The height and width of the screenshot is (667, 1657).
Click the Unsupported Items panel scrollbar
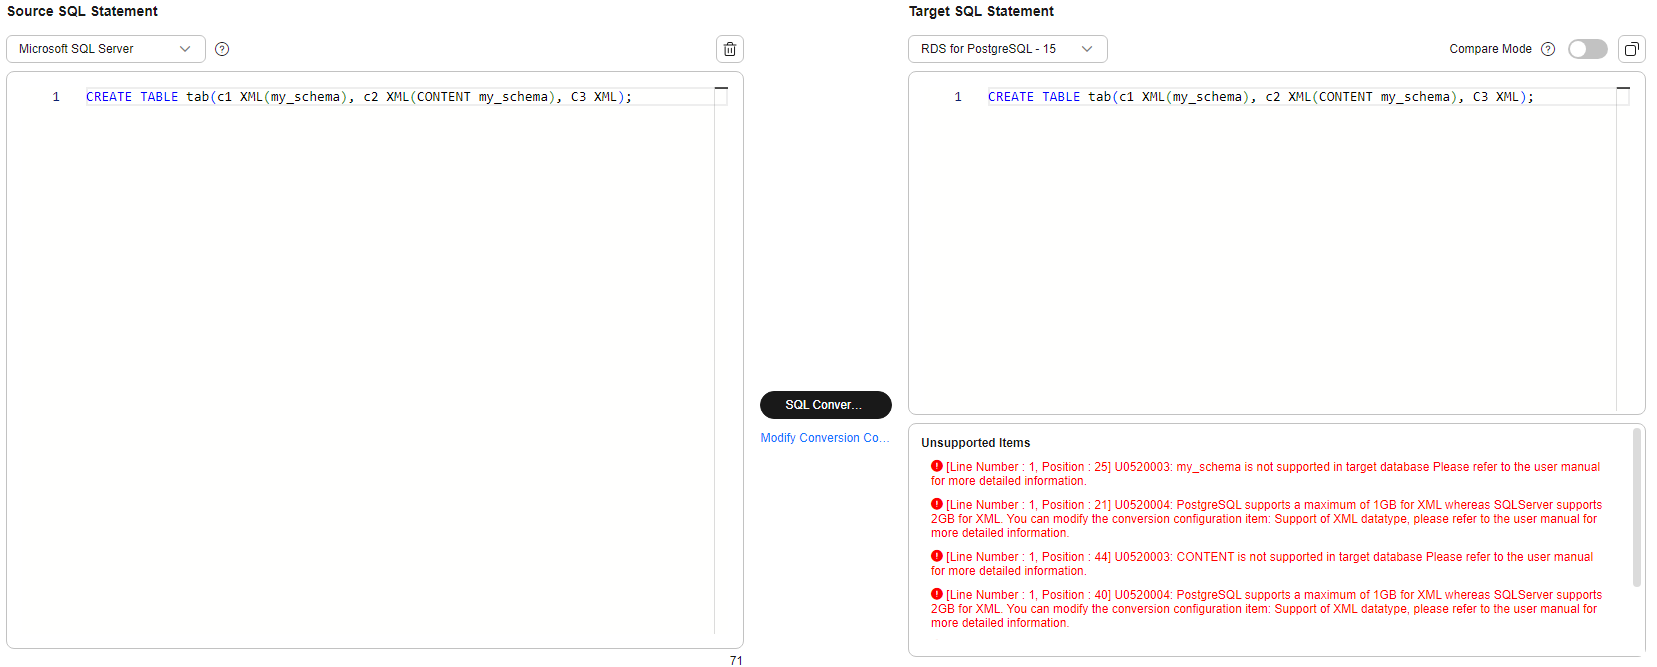point(1637,507)
